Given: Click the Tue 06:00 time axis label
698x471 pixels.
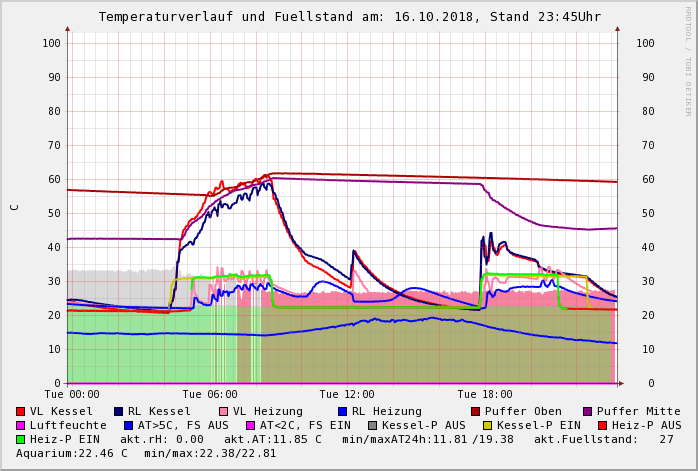Looking at the screenshot, I should [x=210, y=395].
